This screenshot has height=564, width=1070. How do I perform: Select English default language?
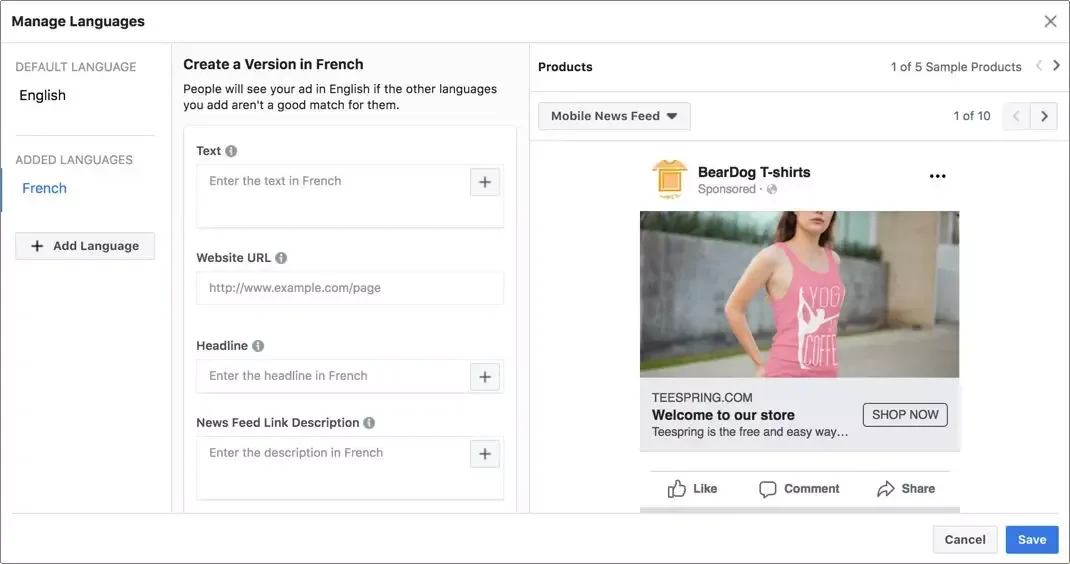click(42, 96)
